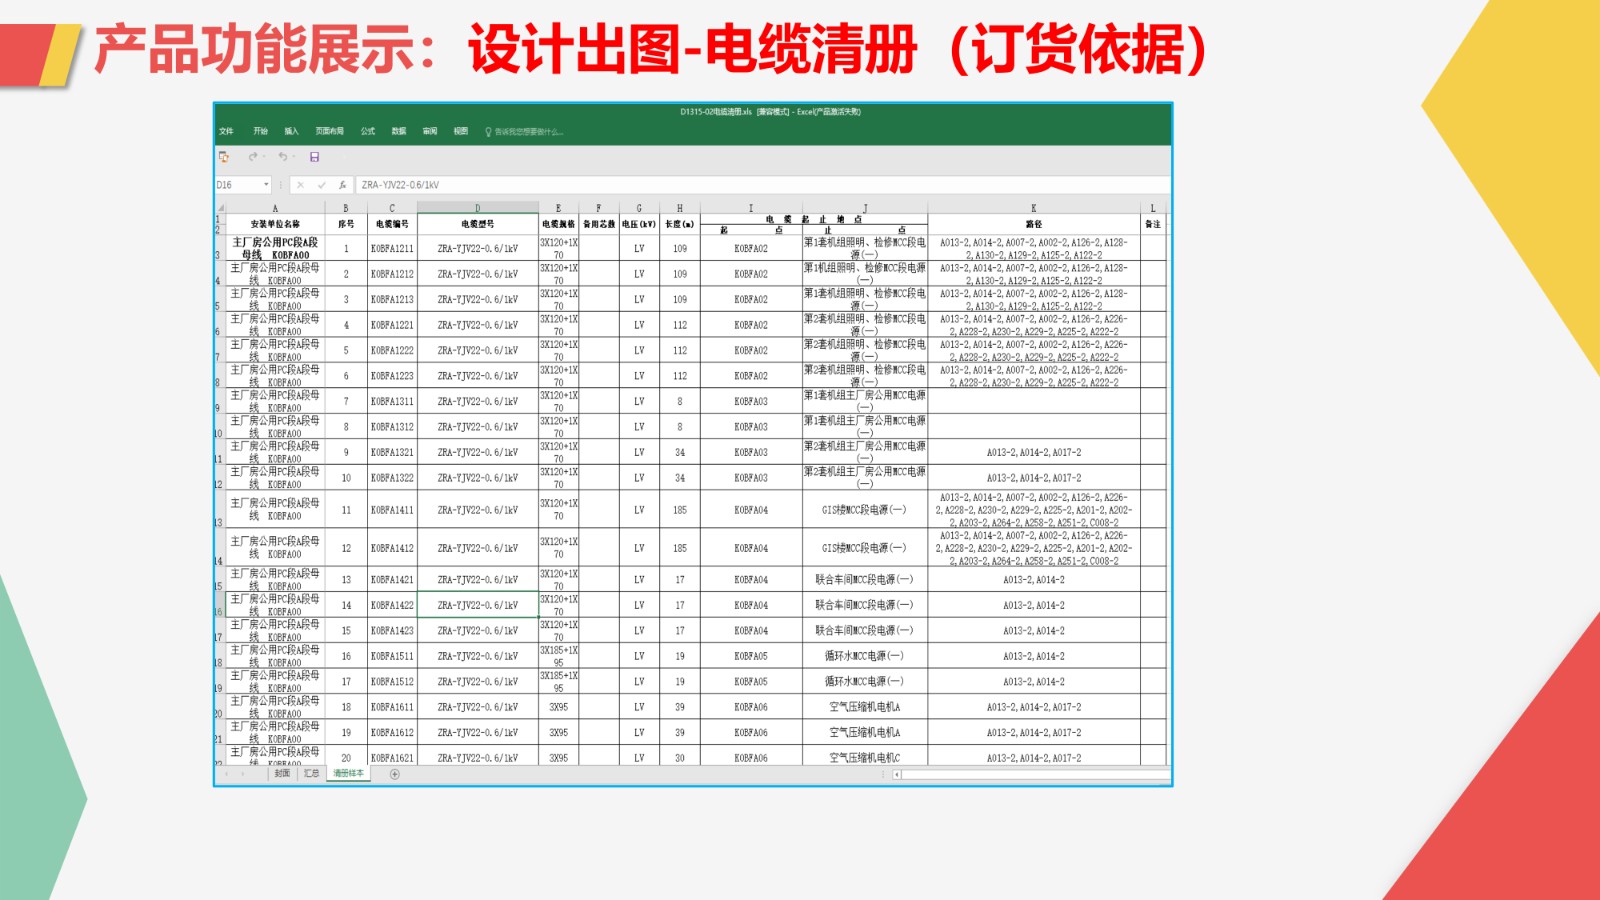Click the horizontal scrollbar left arrow
This screenshot has height=900, width=1600.
tap(897, 774)
